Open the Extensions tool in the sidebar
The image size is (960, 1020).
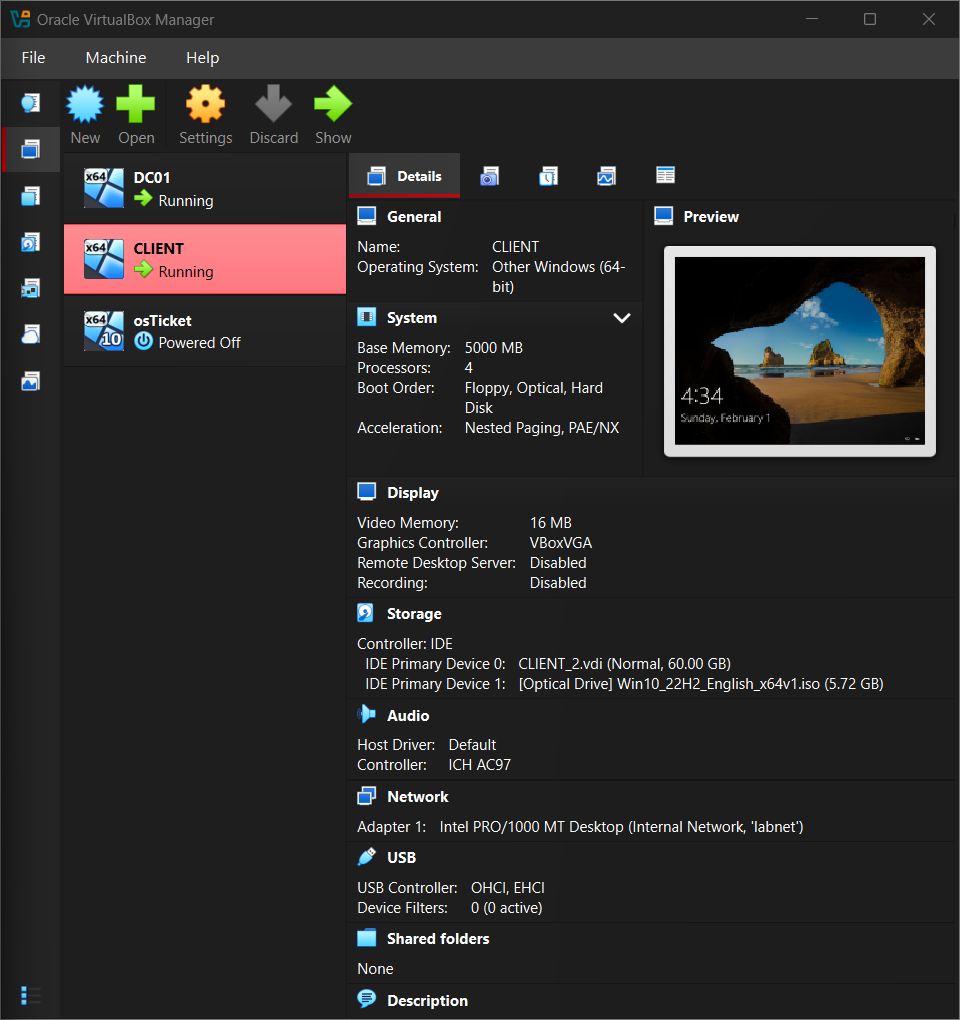pyautogui.click(x=31, y=196)
